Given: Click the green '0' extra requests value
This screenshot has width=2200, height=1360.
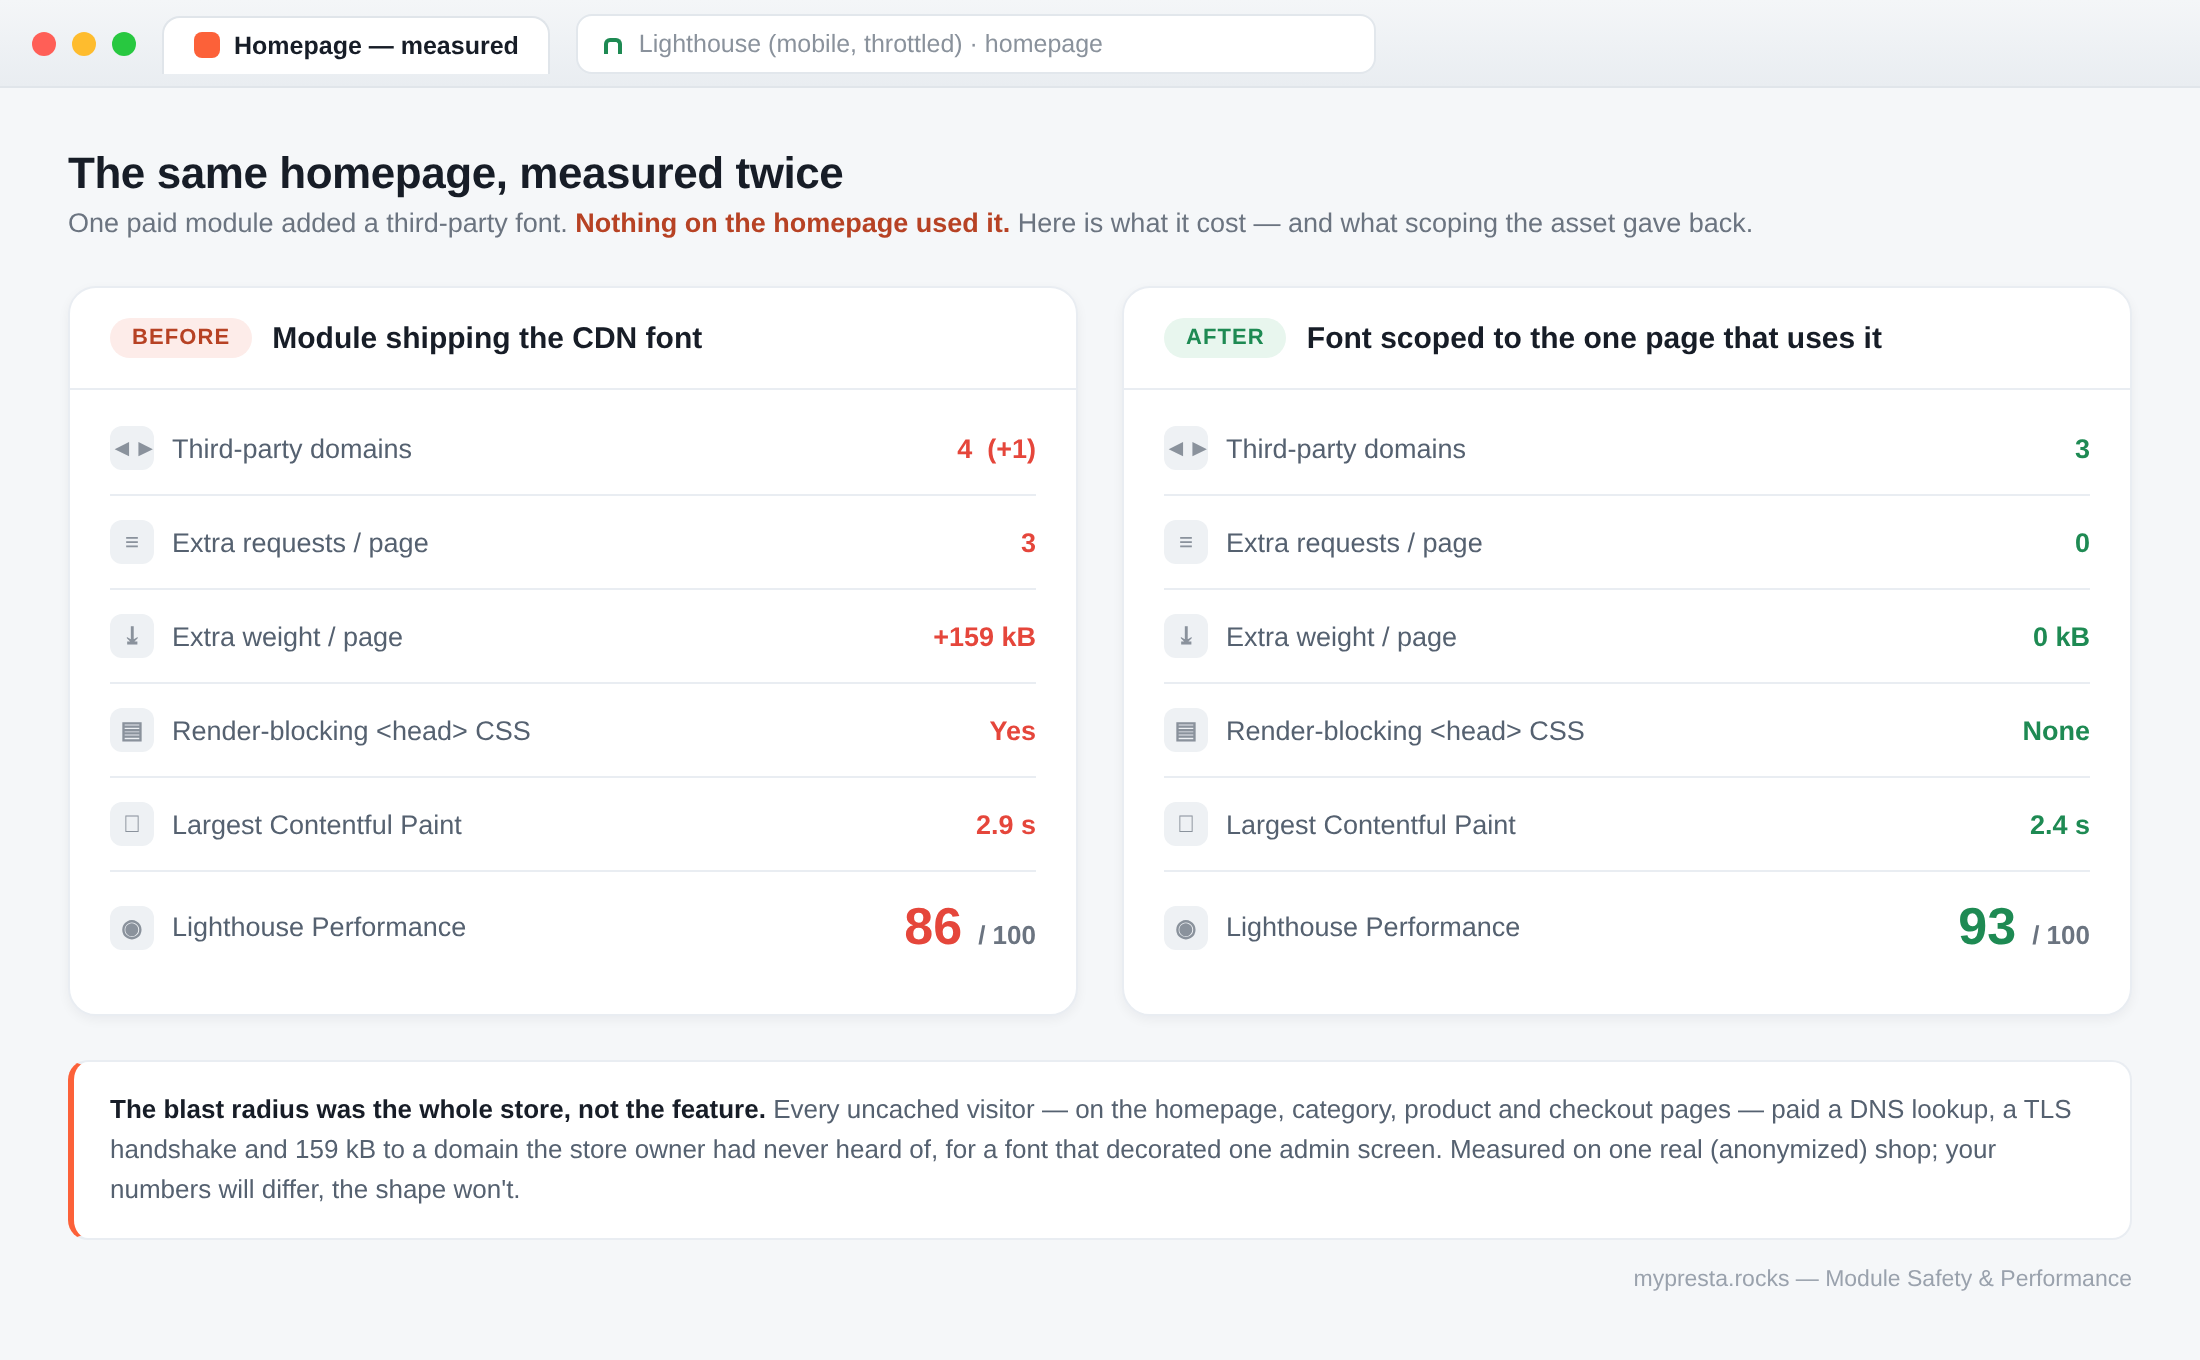Looking at the screenshot, I should [2082, 543].
